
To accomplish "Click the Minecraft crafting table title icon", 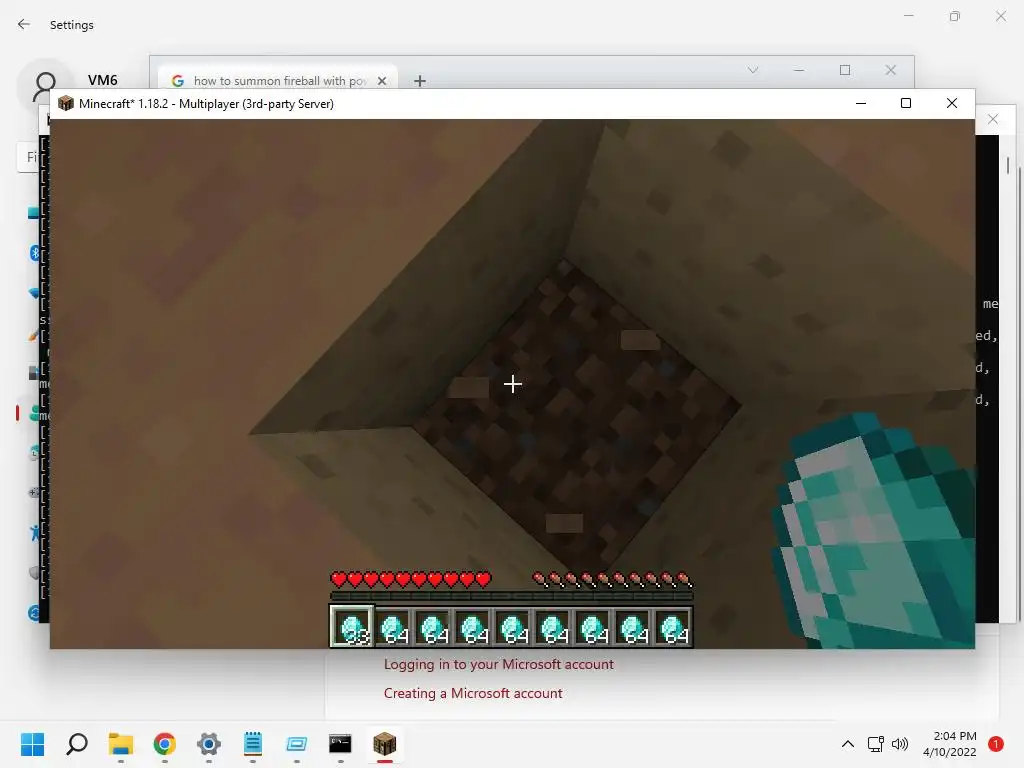I will (x=66, y=103).
